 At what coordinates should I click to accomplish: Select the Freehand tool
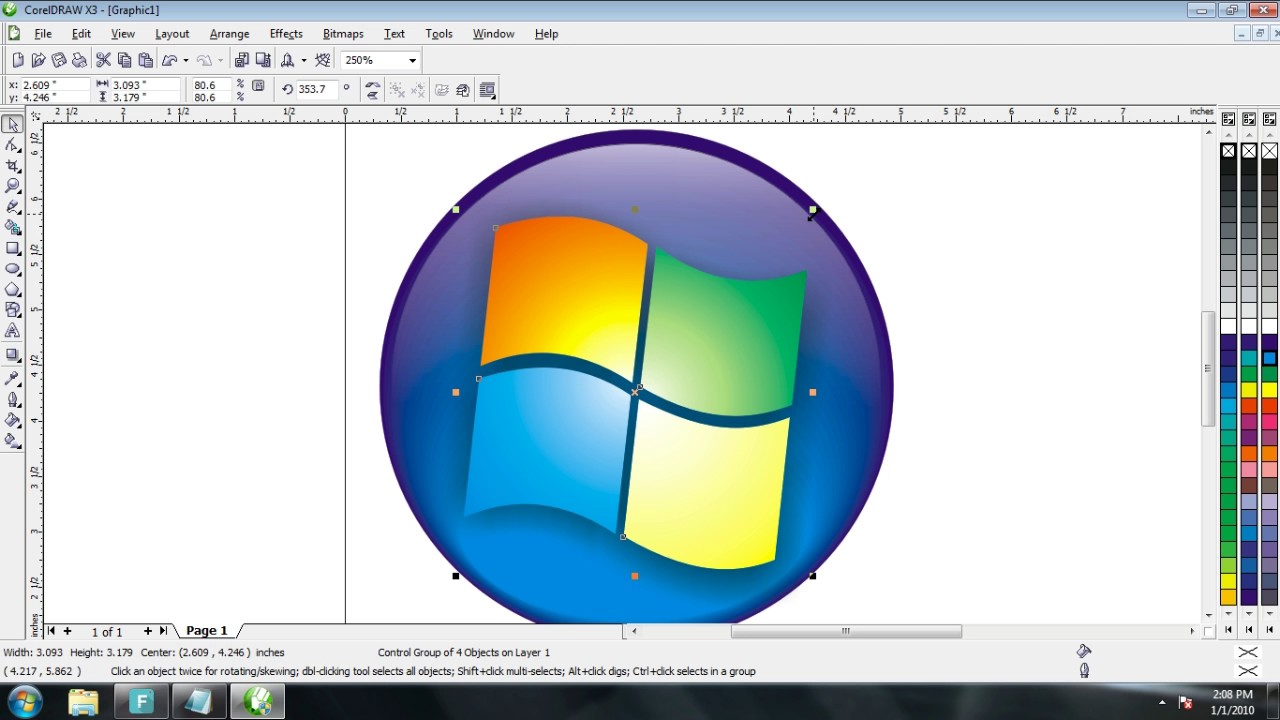(x=12, y=207)
